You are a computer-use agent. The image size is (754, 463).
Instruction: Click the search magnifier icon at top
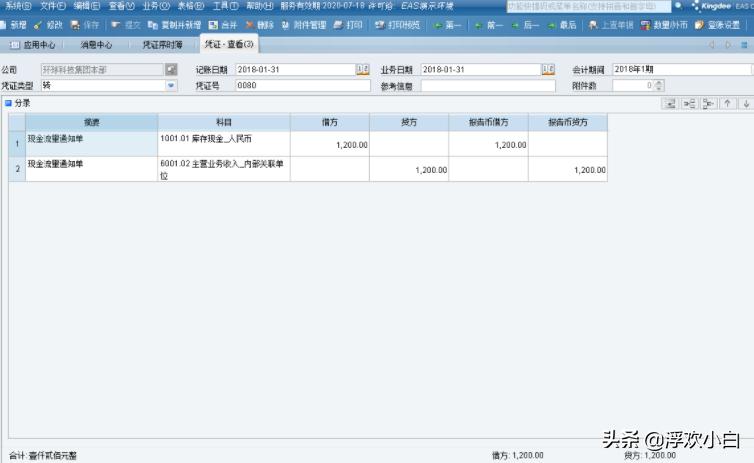pyautogui.click(x=678, y=6)
